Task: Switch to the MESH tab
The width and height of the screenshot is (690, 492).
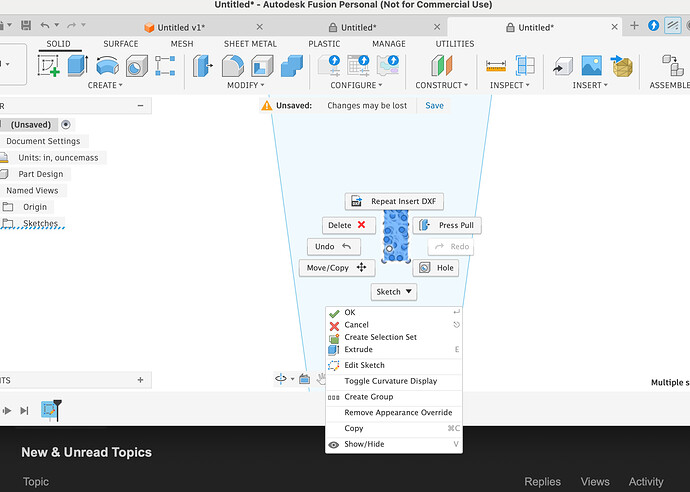Action: tap(182, 44)
